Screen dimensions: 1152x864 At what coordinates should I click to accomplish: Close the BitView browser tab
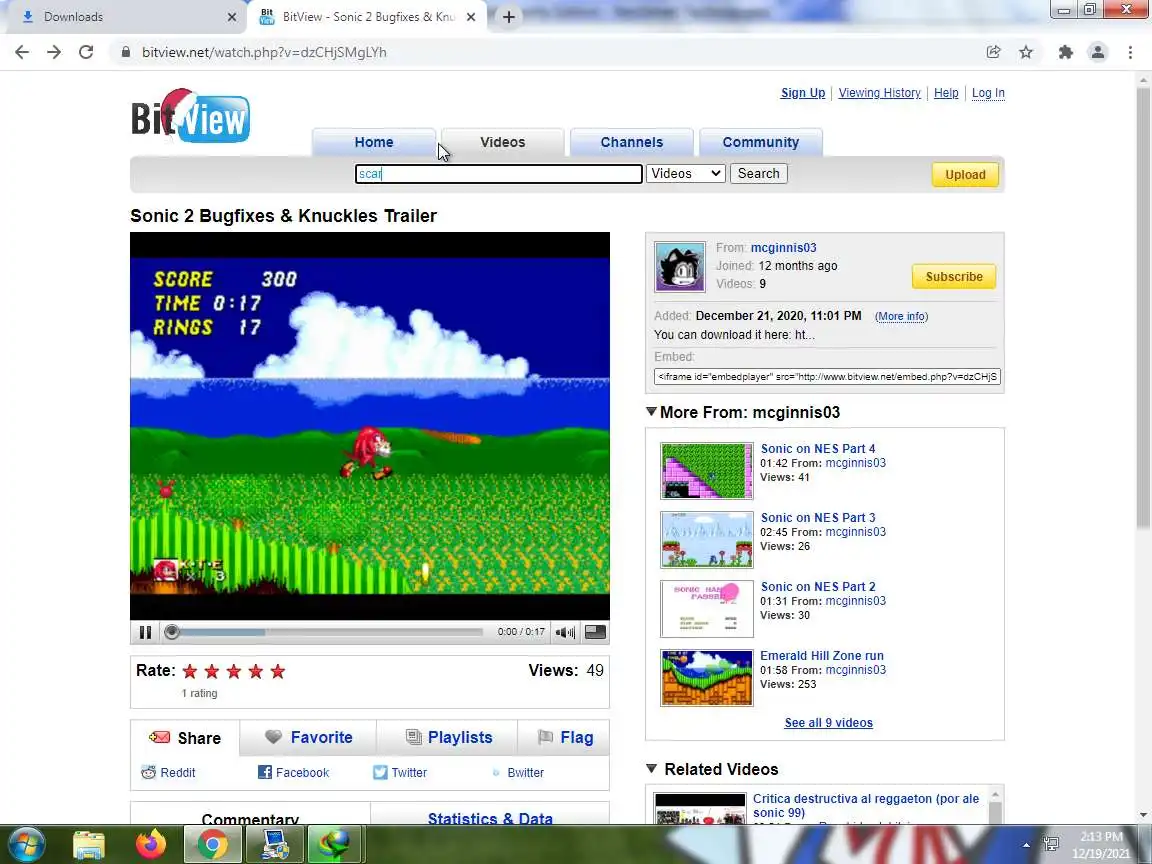click(x=471, y=17)
